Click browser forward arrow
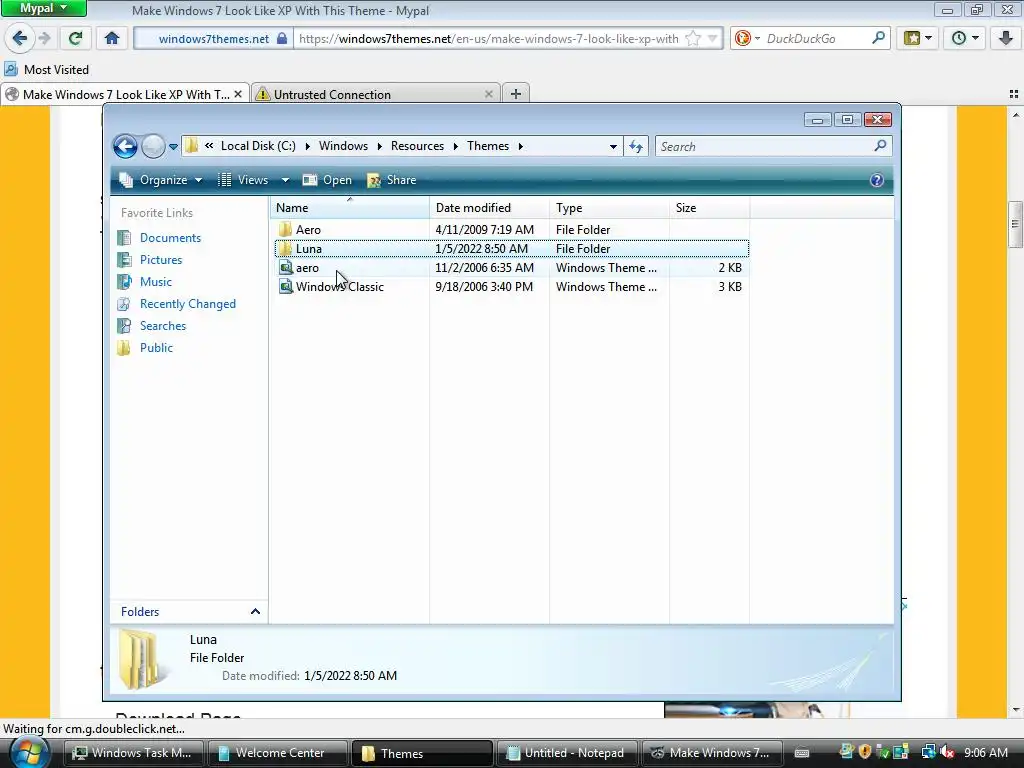The width and height of the screenshot is (1024, 768). (44, 39)
